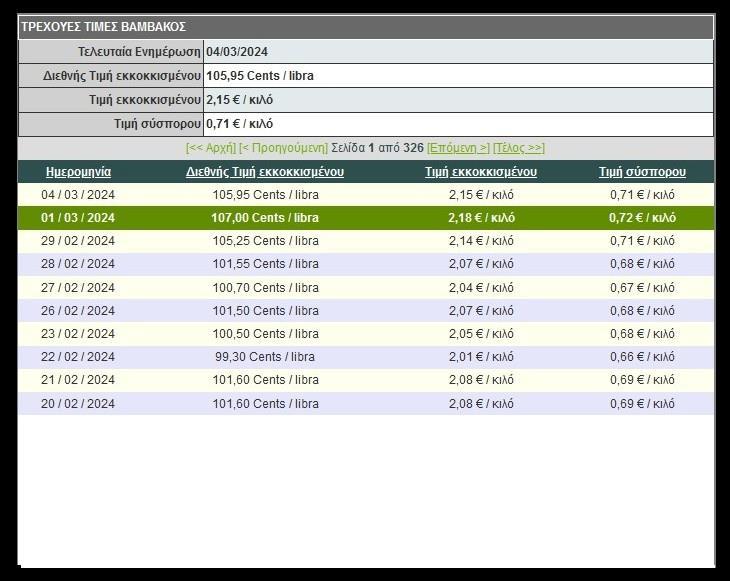Screen dimensions: 730x581
Task: Jump to last page via Τέλος link
Action: click(518, 148)
